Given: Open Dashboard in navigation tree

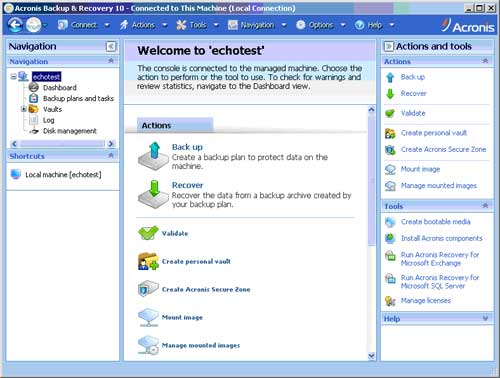Looking at the screenshot, I should click(60, 88).
